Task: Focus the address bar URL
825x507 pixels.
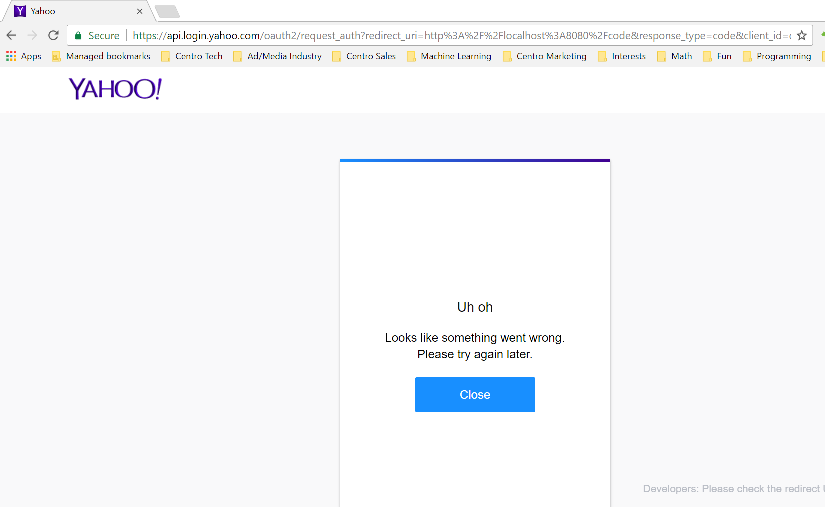Action: (x=461, y=35)
